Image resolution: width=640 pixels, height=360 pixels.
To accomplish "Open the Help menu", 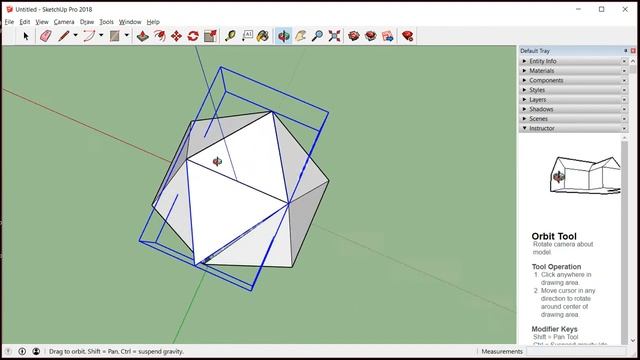I will (x=153, y=22).
